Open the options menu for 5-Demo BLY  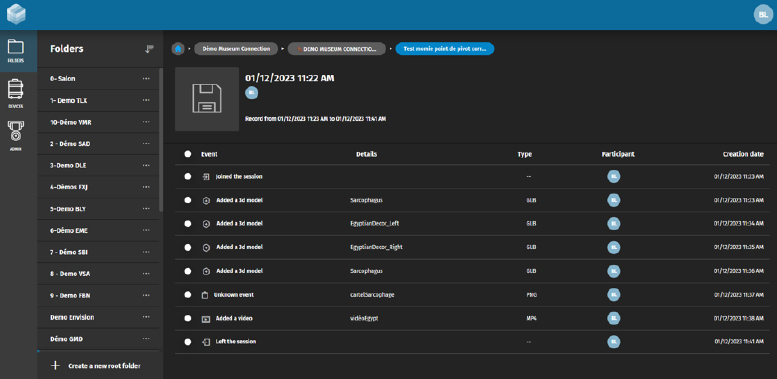click(x=146, y=209)
